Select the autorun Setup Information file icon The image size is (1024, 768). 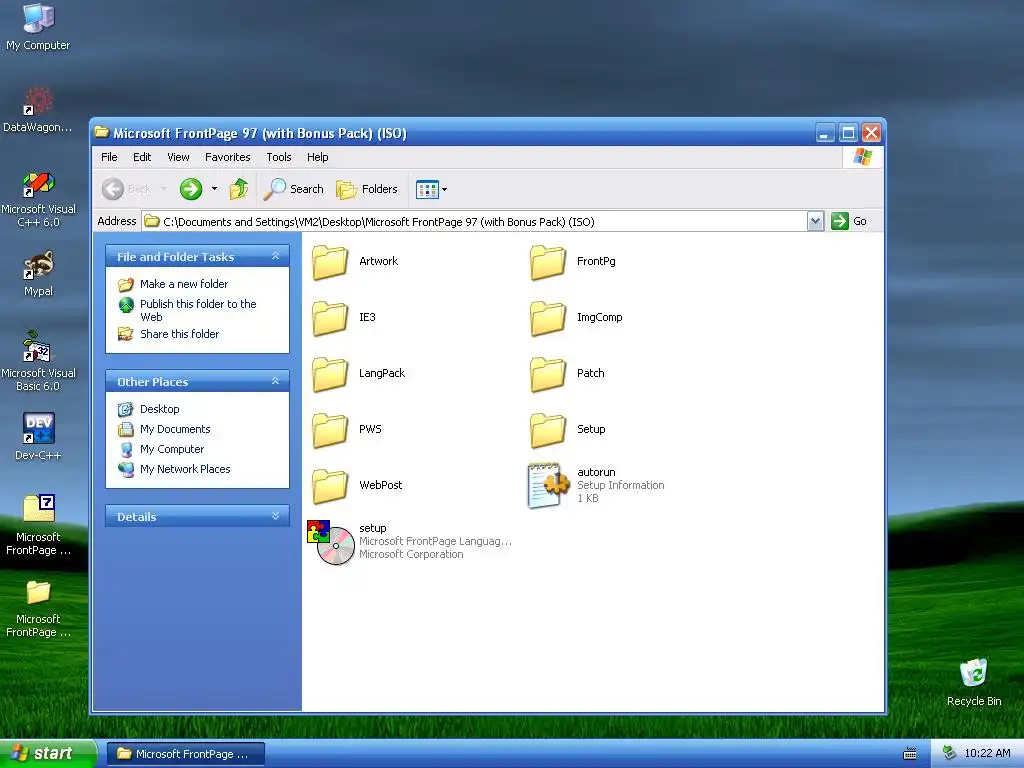548,485
